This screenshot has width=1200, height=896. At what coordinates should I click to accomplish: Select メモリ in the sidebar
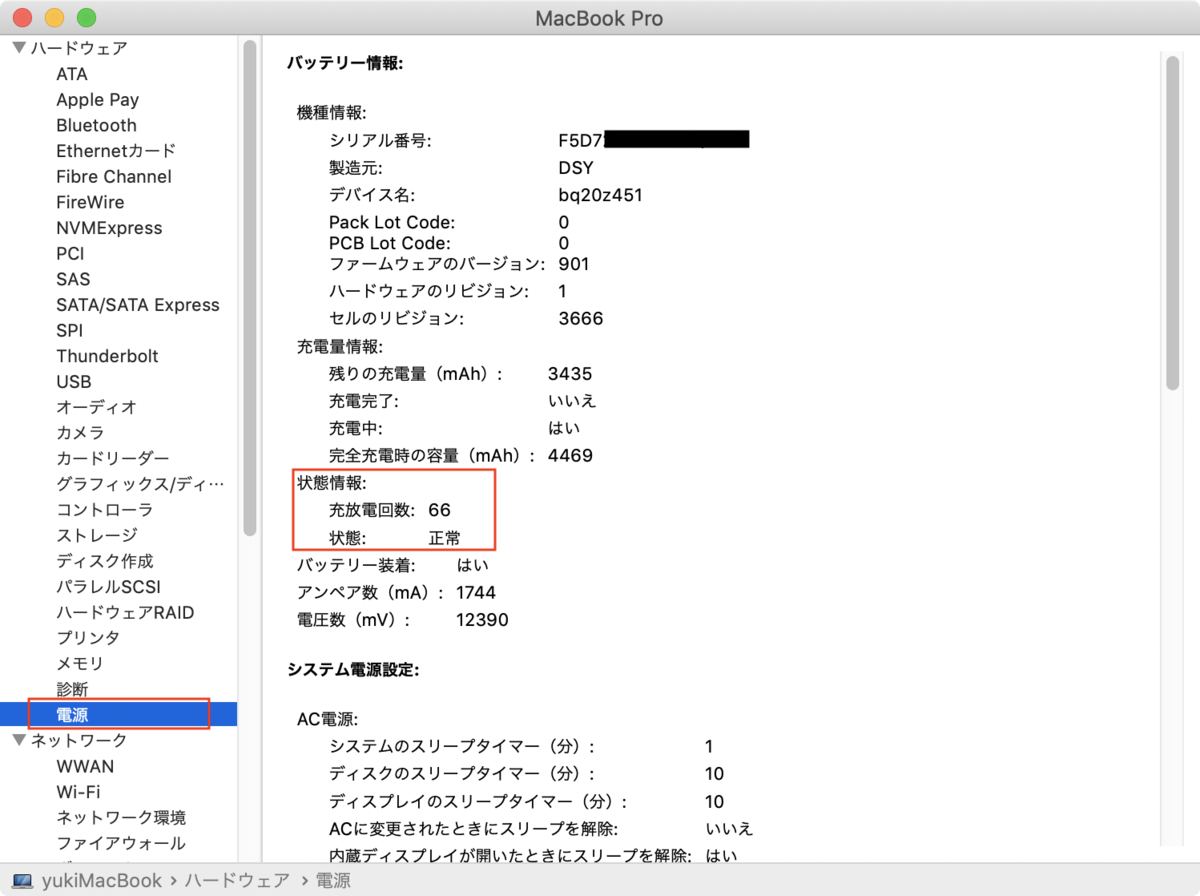[x=80, y=664]
